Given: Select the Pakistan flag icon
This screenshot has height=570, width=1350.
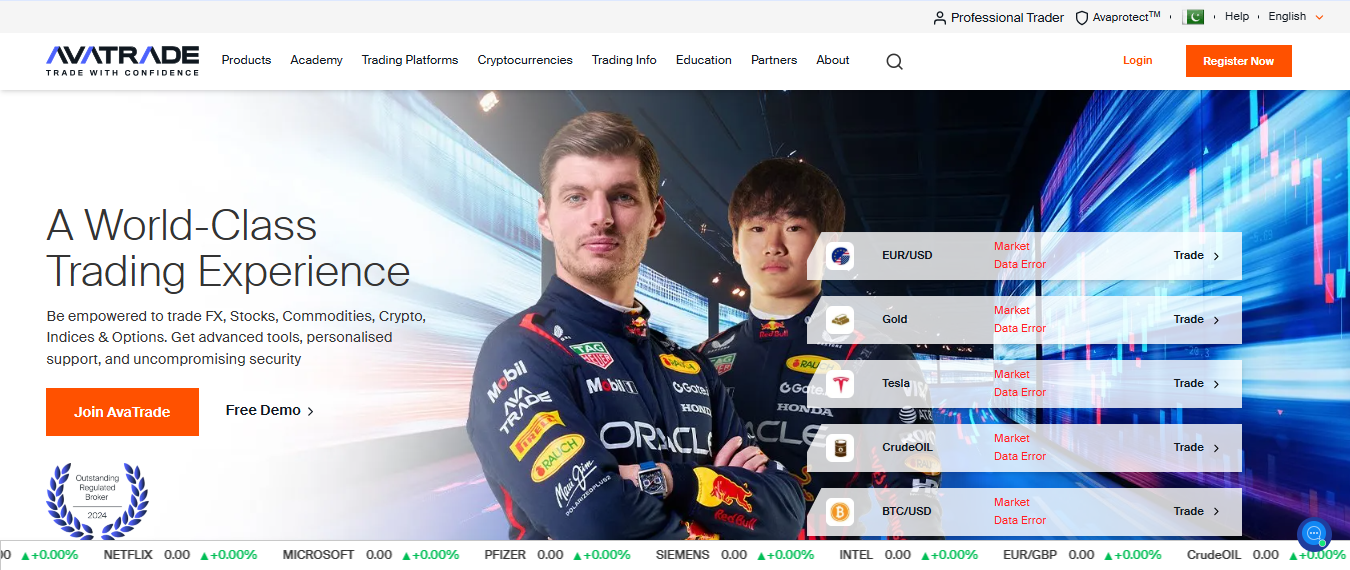Looking at the screenshot, I should (x=1193, y=17).
